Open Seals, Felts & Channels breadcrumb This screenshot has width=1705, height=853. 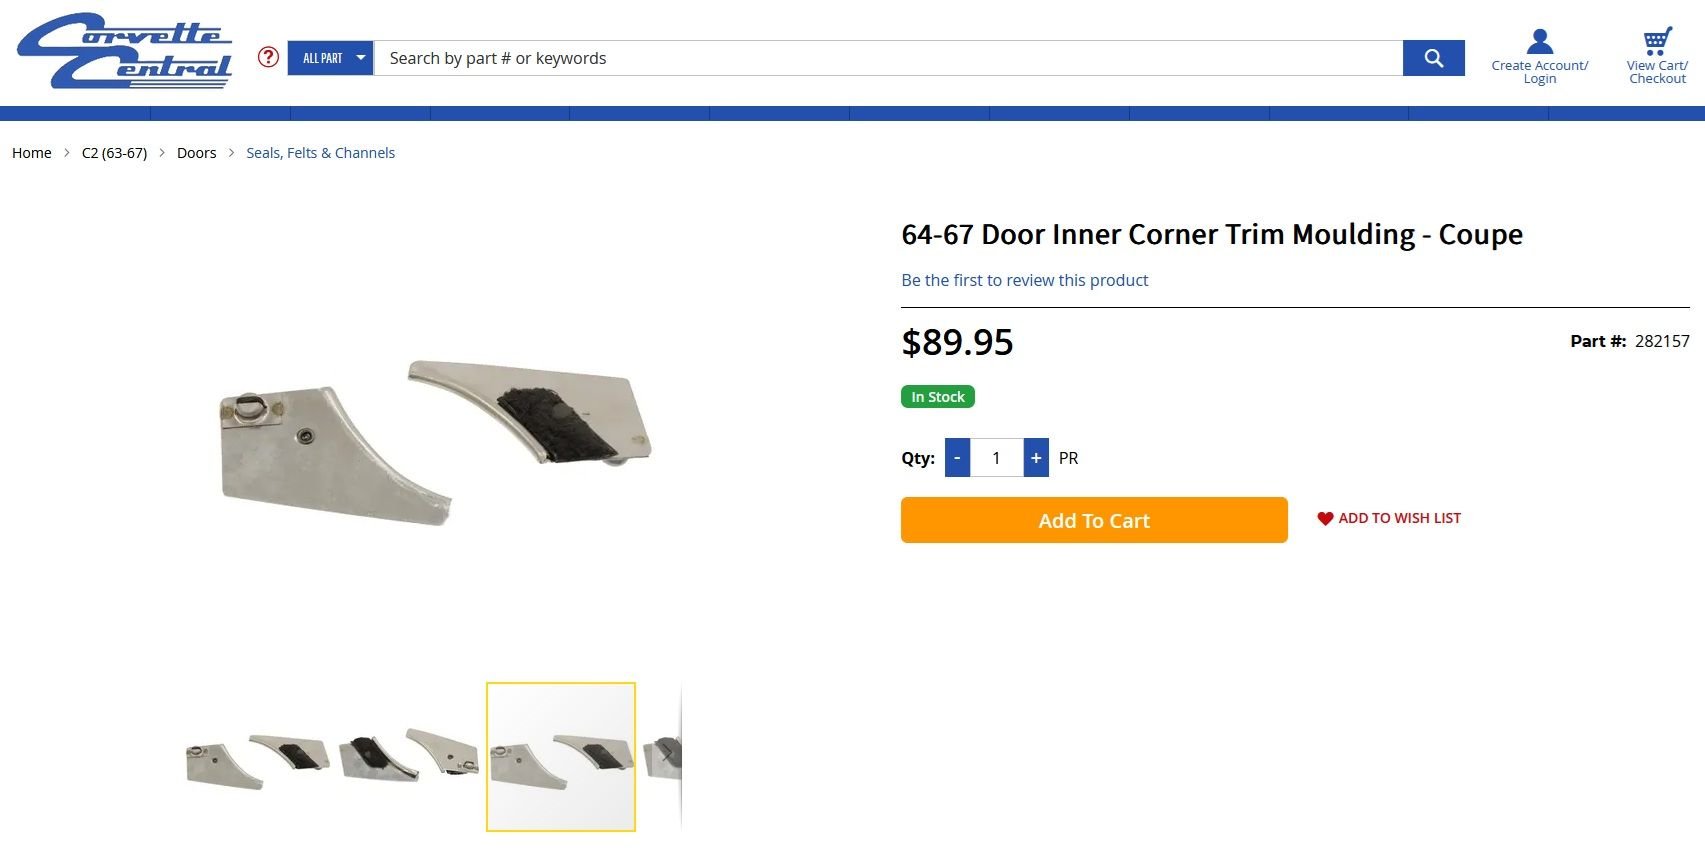(x=320, y=153)
